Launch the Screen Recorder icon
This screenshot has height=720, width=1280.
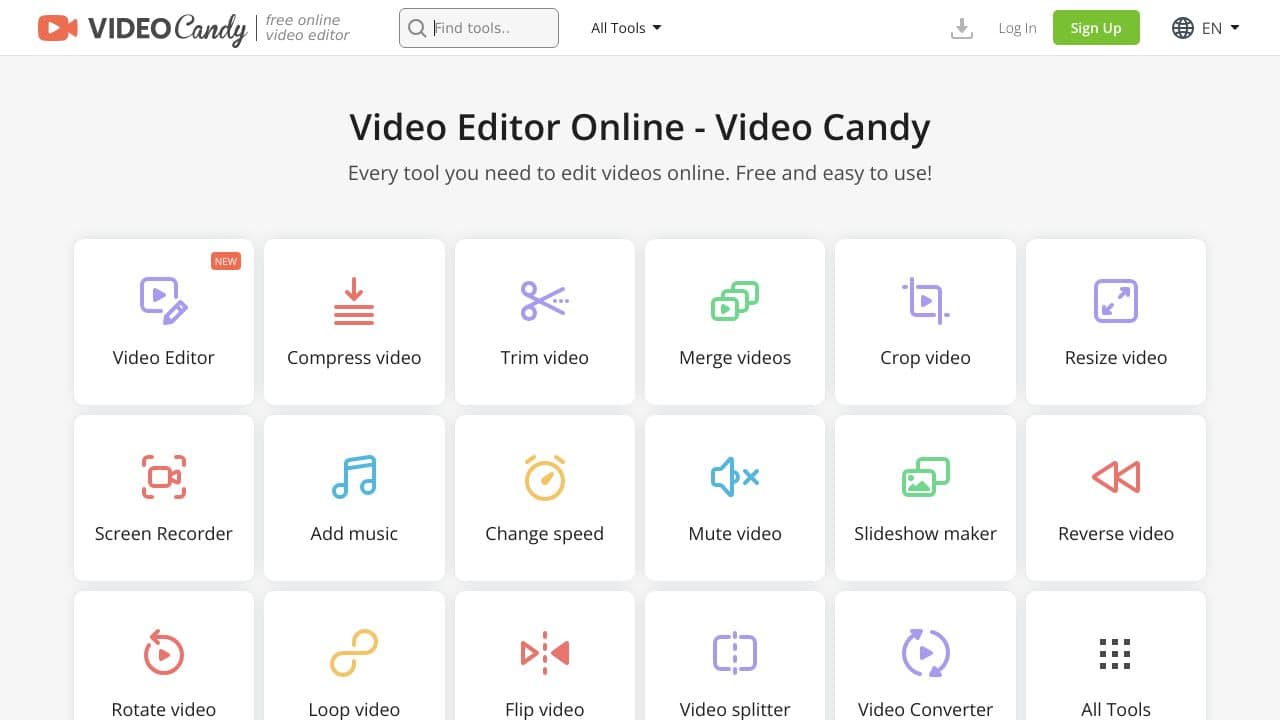[164, 477]
